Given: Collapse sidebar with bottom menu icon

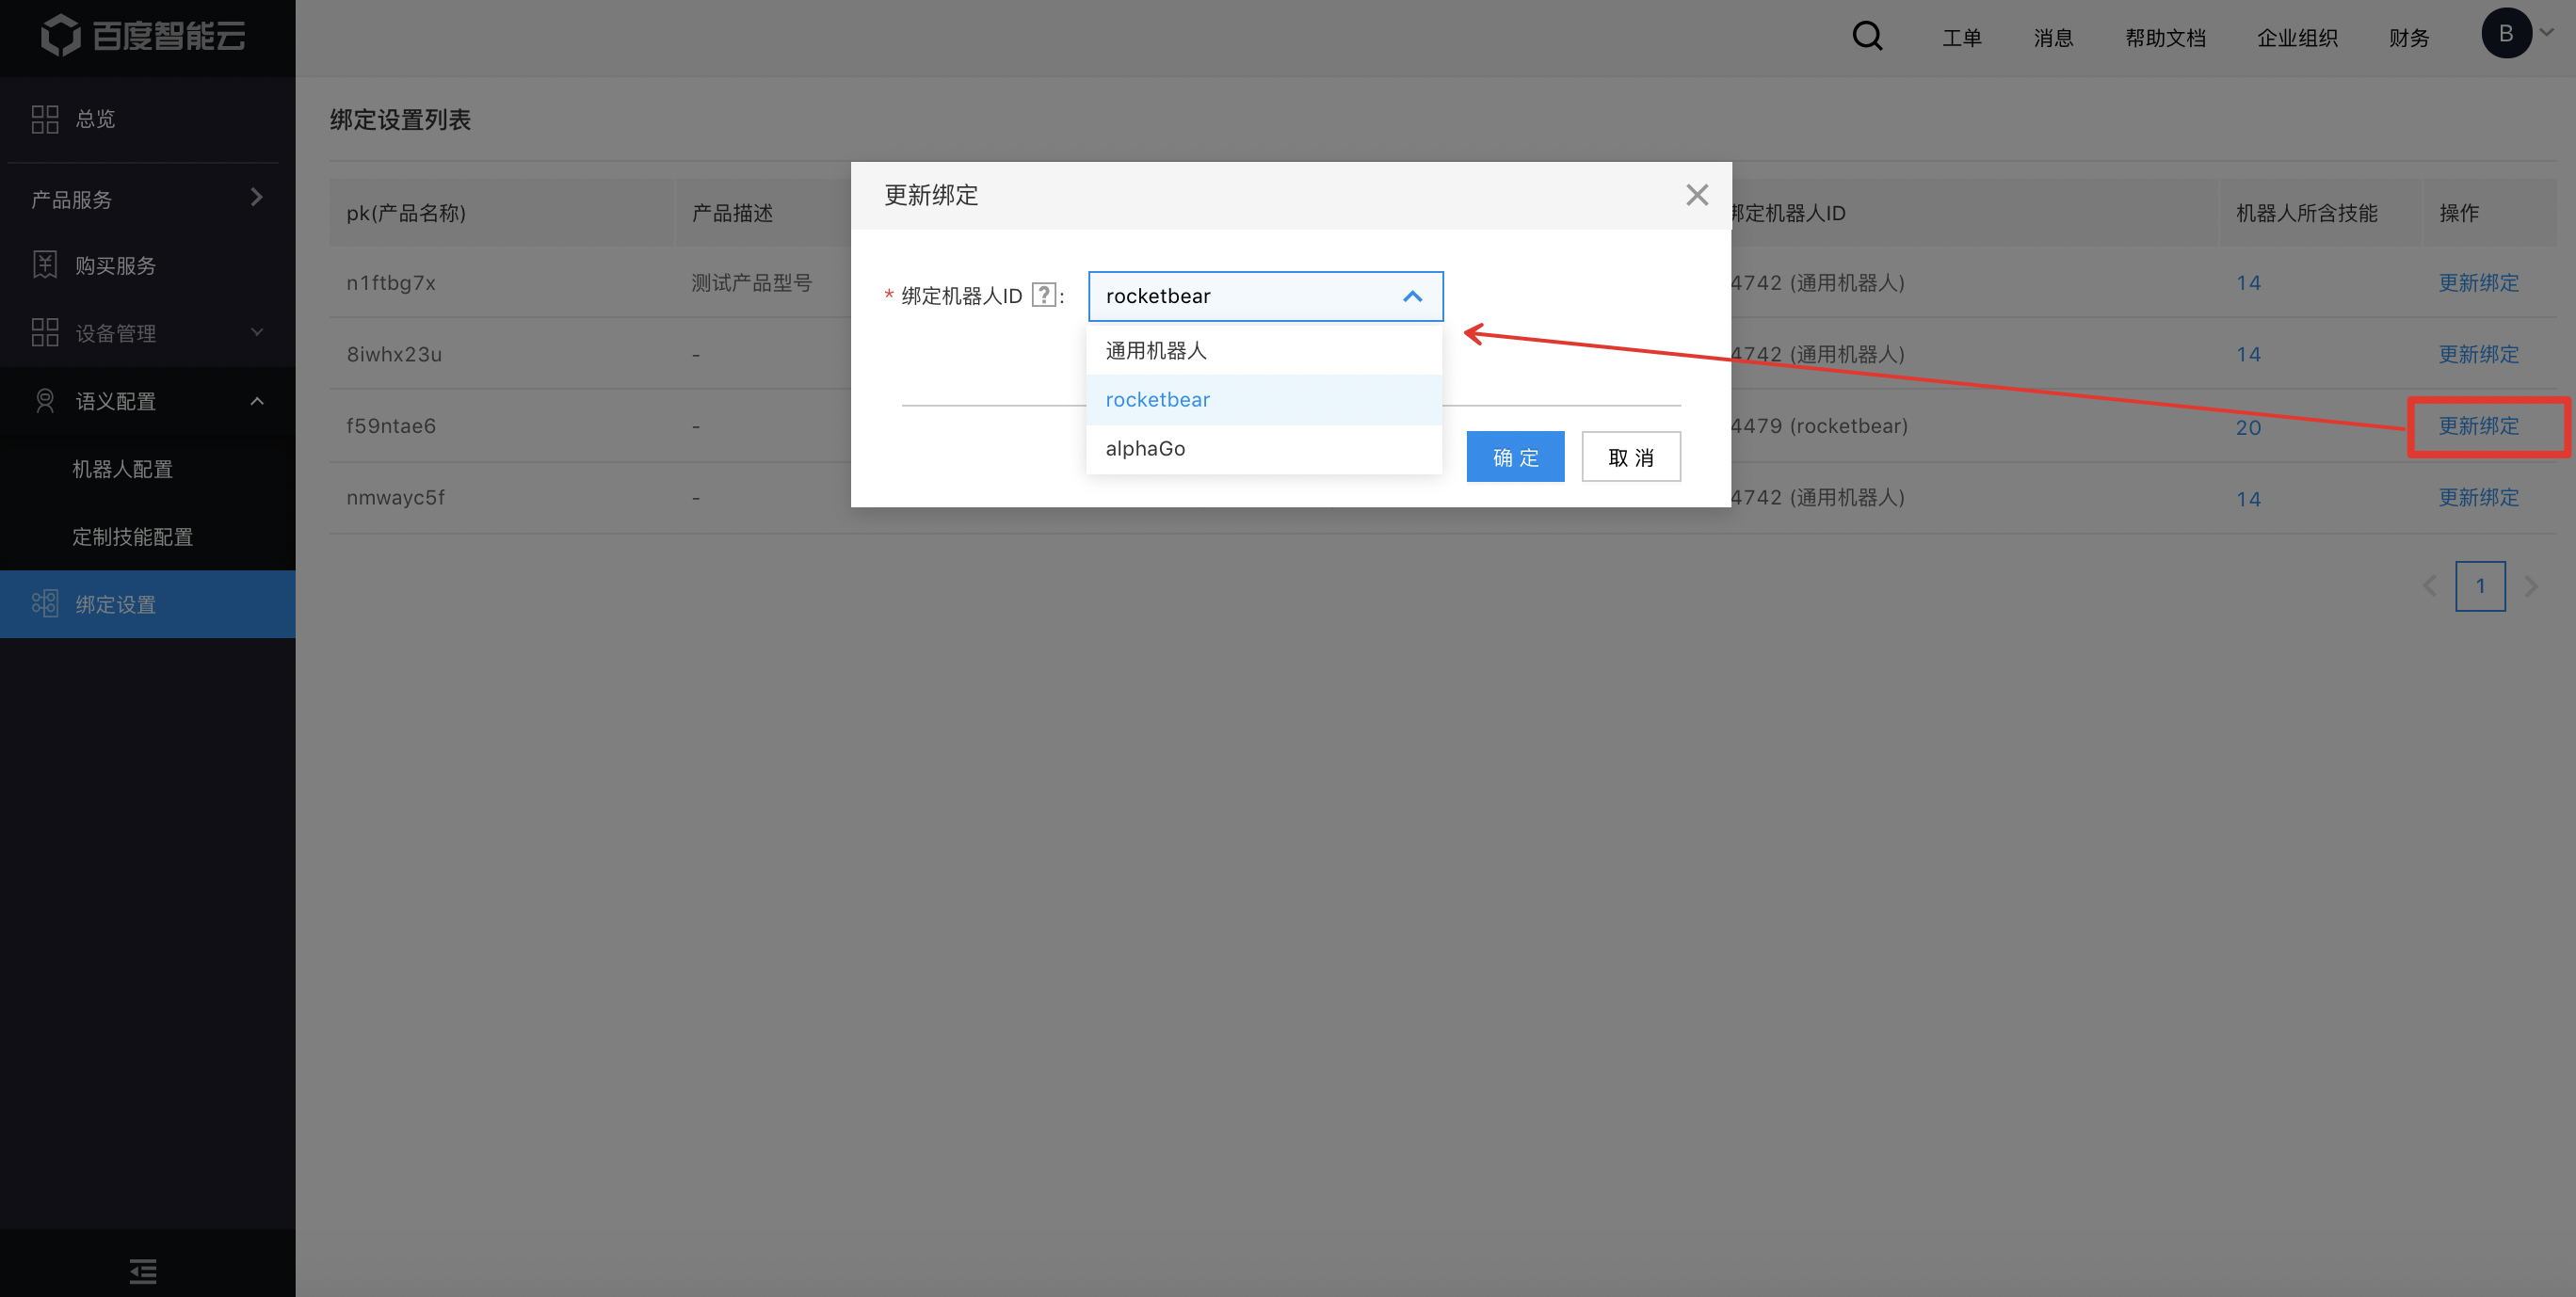Looking at the screenshot, I should [143, 1271].
